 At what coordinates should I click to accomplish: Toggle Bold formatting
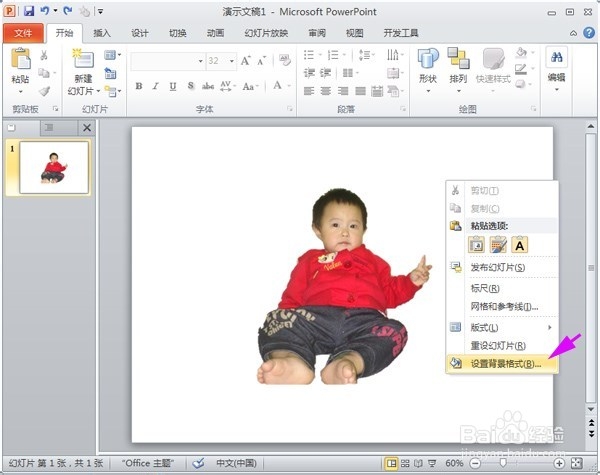point(139,86)
